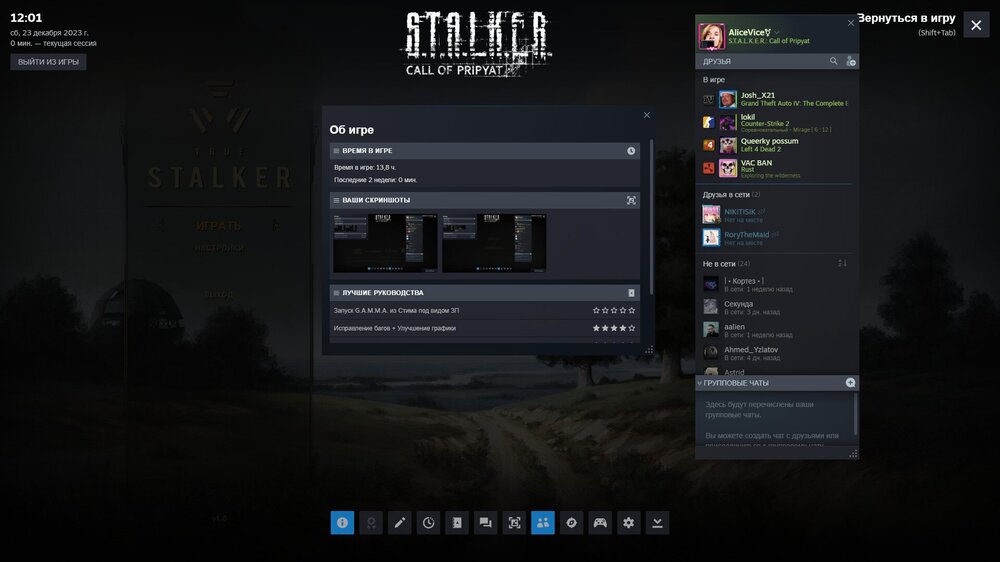Open the status dropdown arrow next to AliceVice

click(x=777, y=33)
